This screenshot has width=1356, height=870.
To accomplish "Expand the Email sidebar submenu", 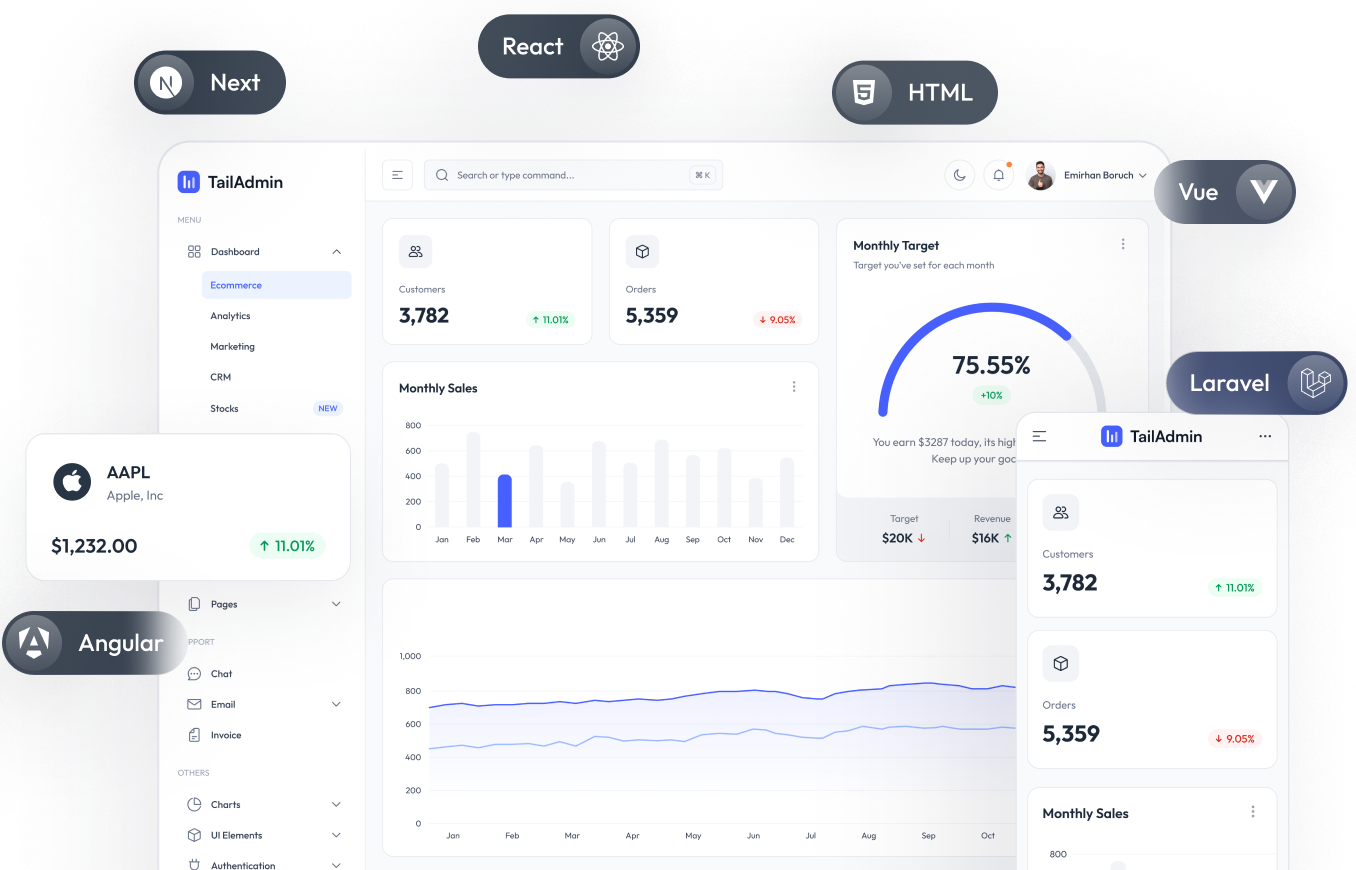I will (336, 705).
